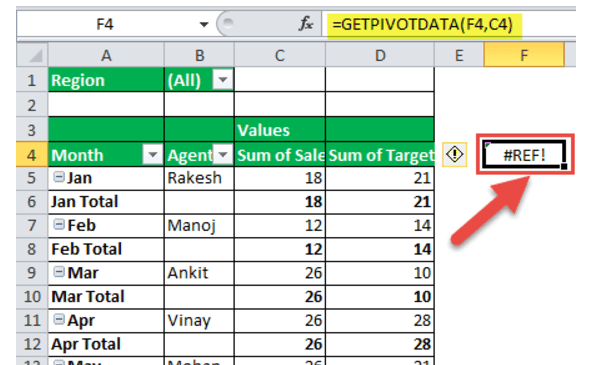Screen dimensions: 603x365
Task: Collapse the Mar group minus icon
Action: 58,272
